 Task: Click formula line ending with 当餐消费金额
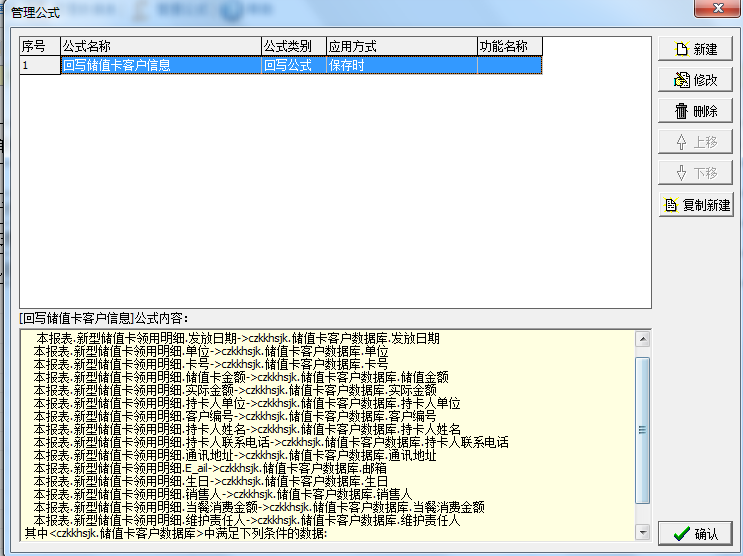tap(259, 507)
